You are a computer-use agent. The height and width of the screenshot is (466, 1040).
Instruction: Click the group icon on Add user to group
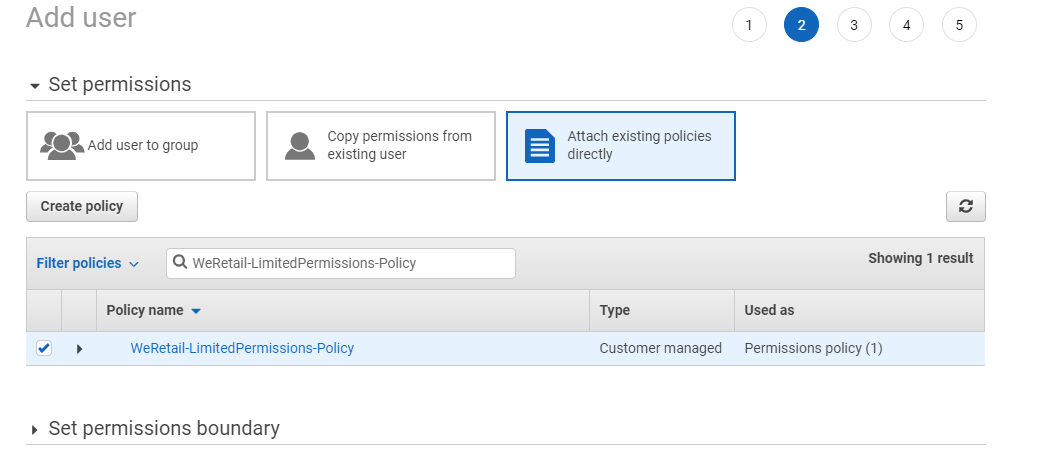point(62,145)
